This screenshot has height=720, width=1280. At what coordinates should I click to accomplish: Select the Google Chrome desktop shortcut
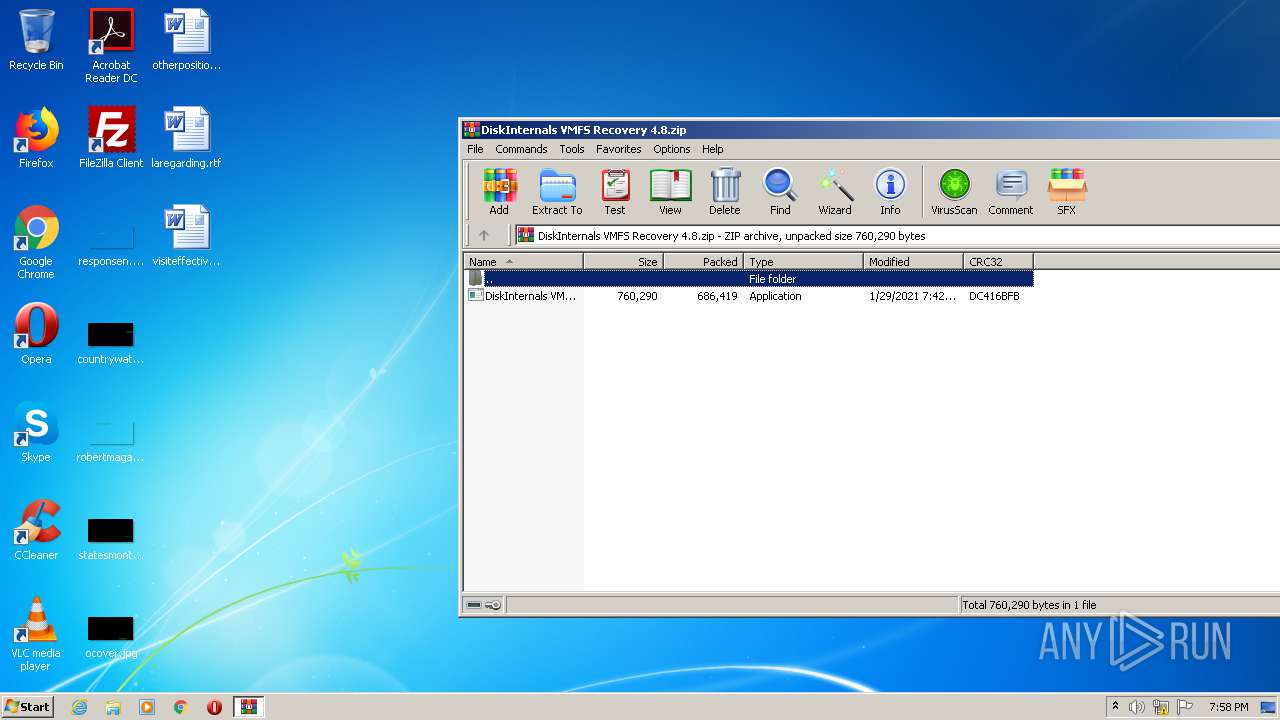click(36, 242)
